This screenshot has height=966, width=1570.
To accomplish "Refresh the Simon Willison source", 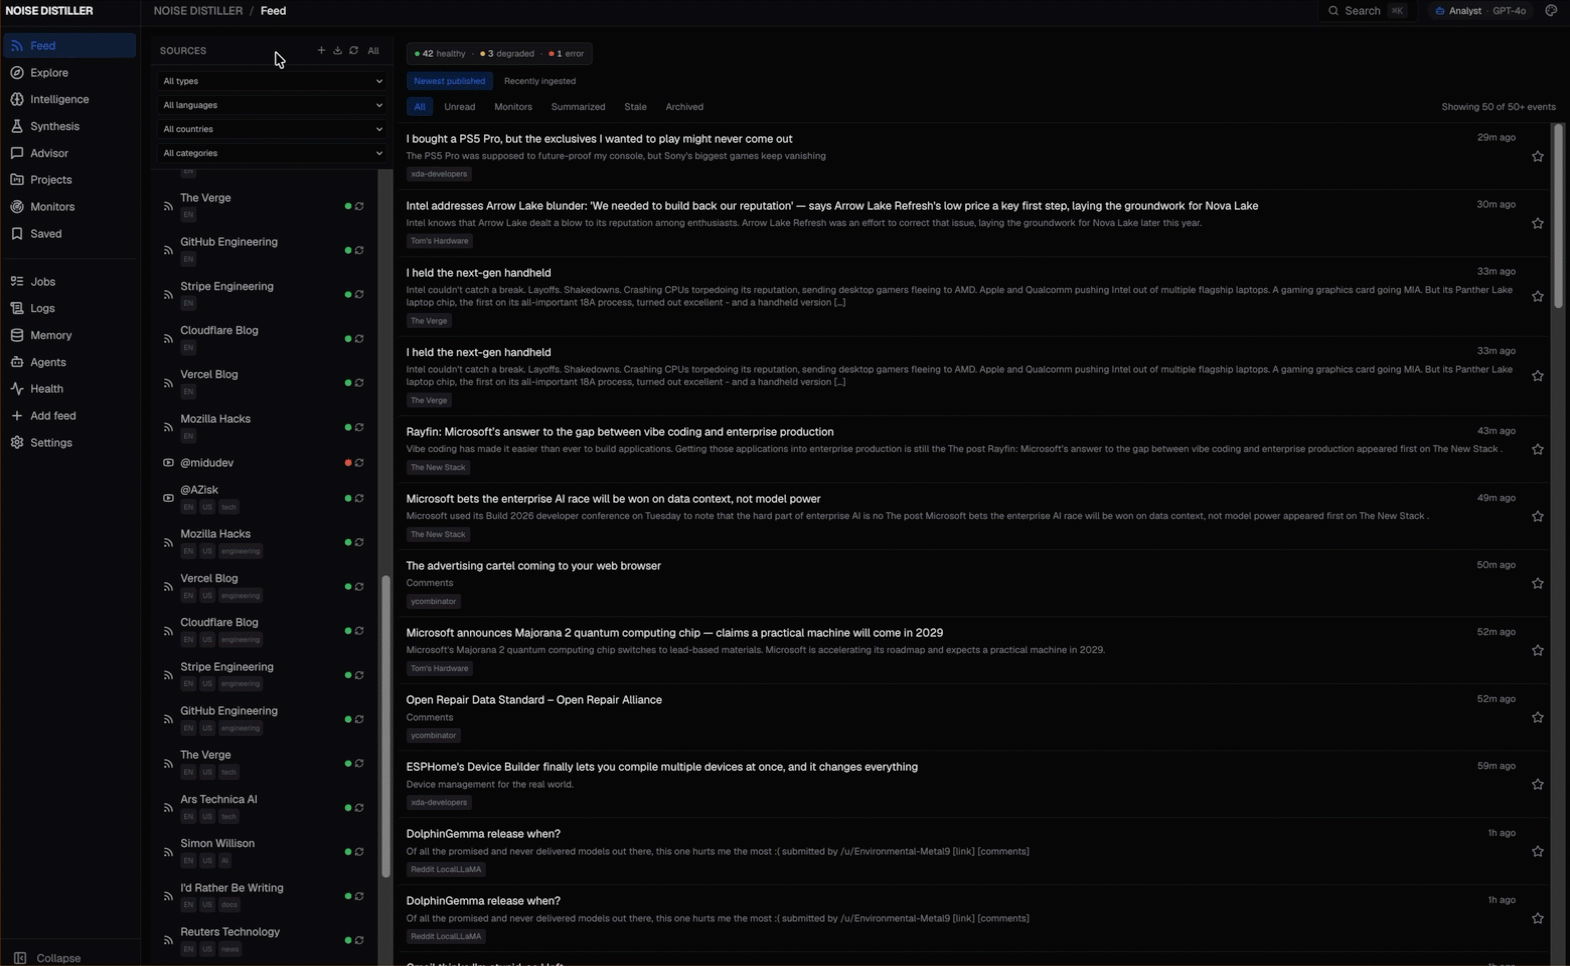I will point(359,852).
